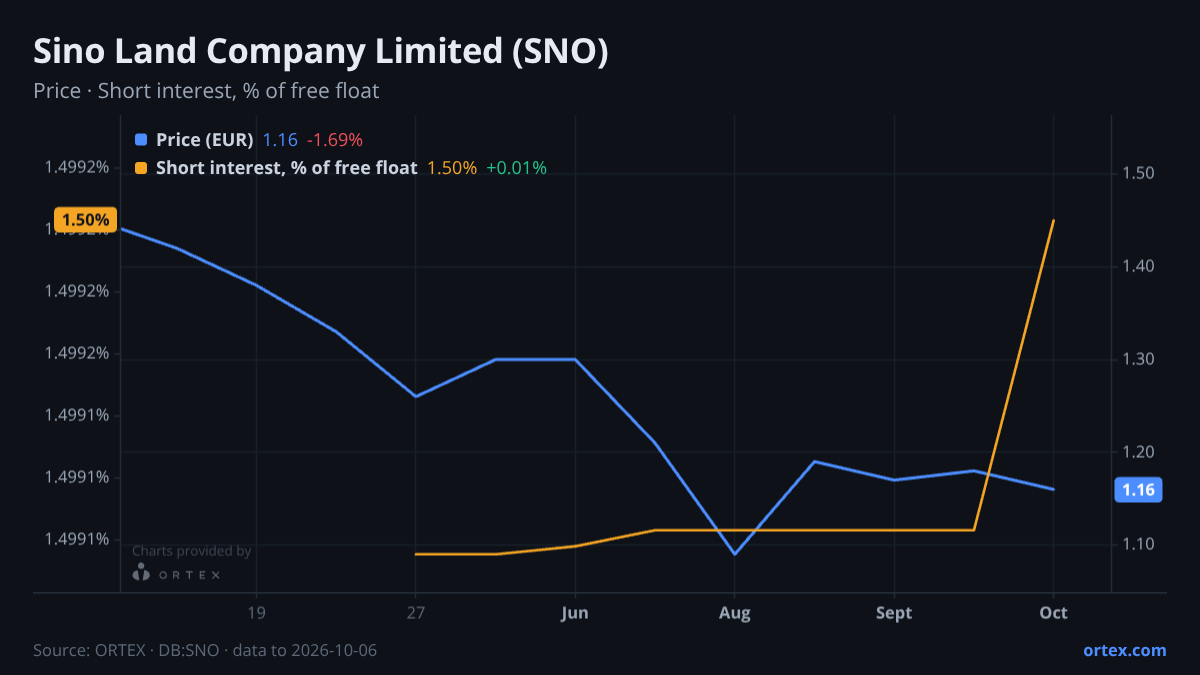The image size is (1200, 675).
Task: Click the 1.16 price value in the legend
Action: click(x=280, y=140)
